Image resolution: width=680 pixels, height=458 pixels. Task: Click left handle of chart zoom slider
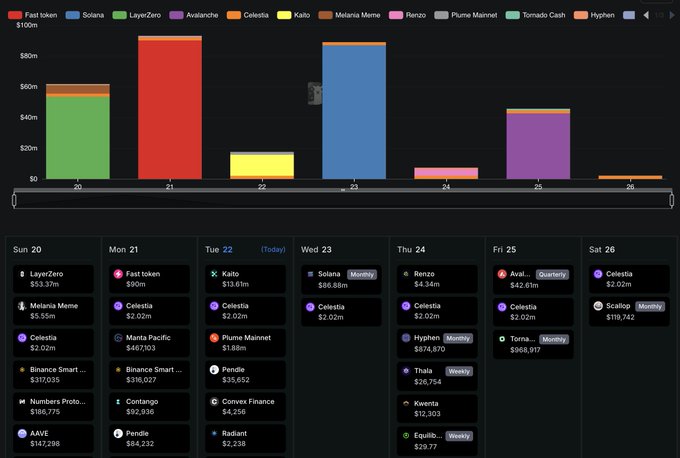click(x=14, y=200)
